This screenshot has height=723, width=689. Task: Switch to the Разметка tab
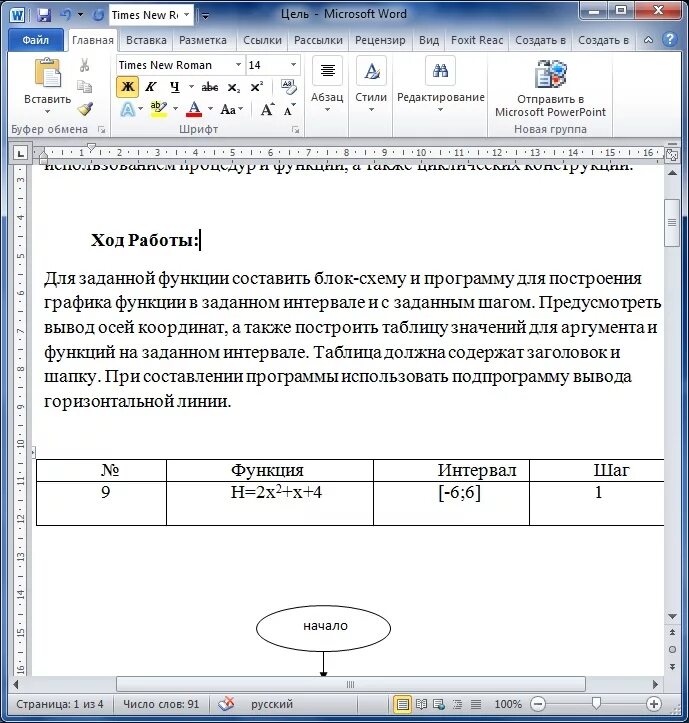[x=203, y=41]
